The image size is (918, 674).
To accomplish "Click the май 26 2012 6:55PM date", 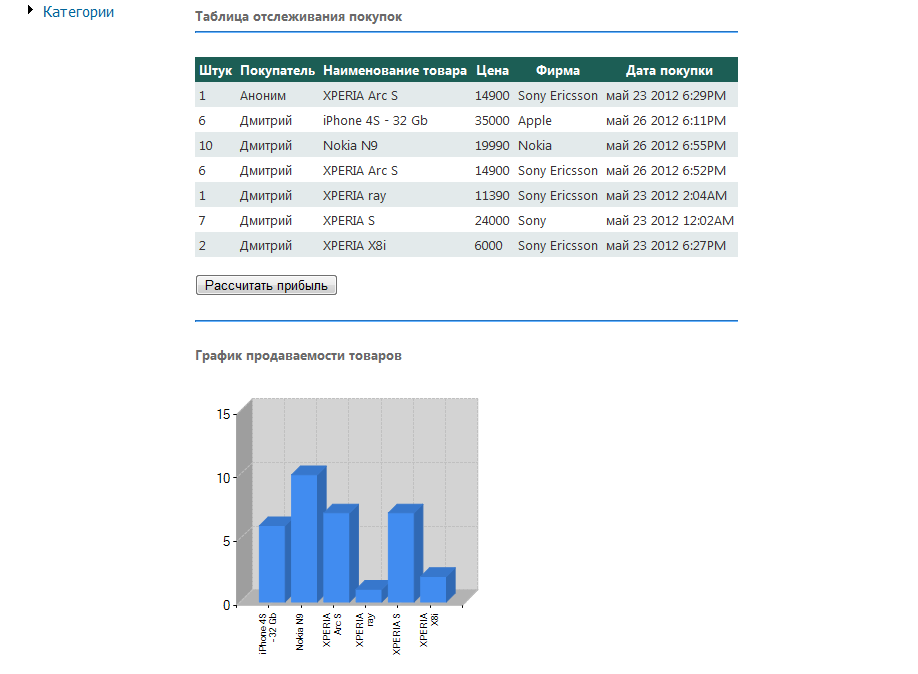I will pyautogui.click(x=666, y=146).
